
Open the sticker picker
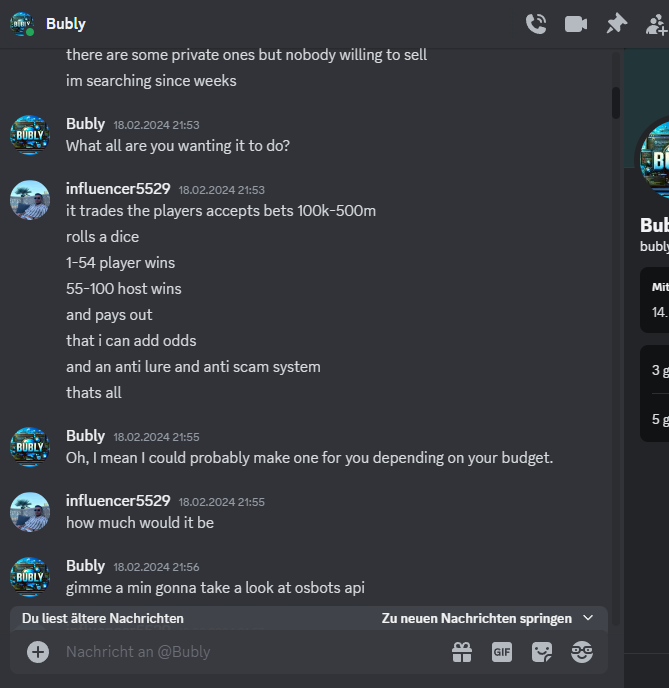click(x=542, y=652)
